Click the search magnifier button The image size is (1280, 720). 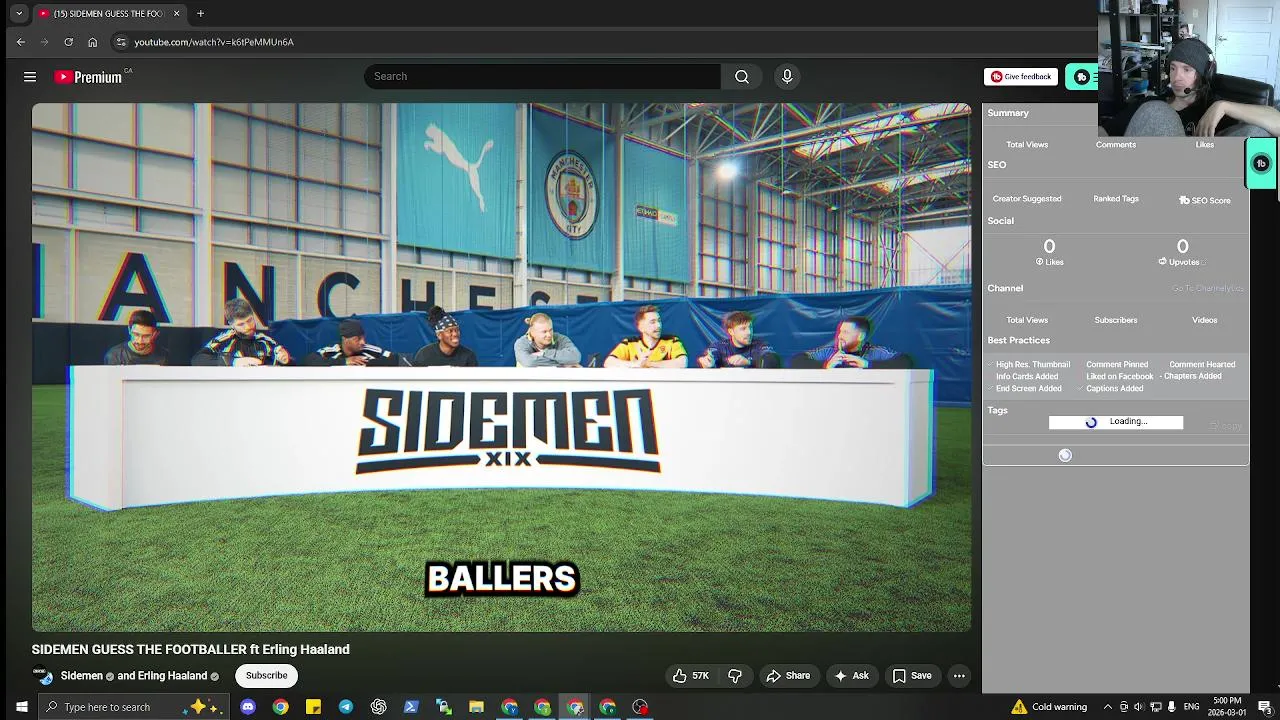742,77
